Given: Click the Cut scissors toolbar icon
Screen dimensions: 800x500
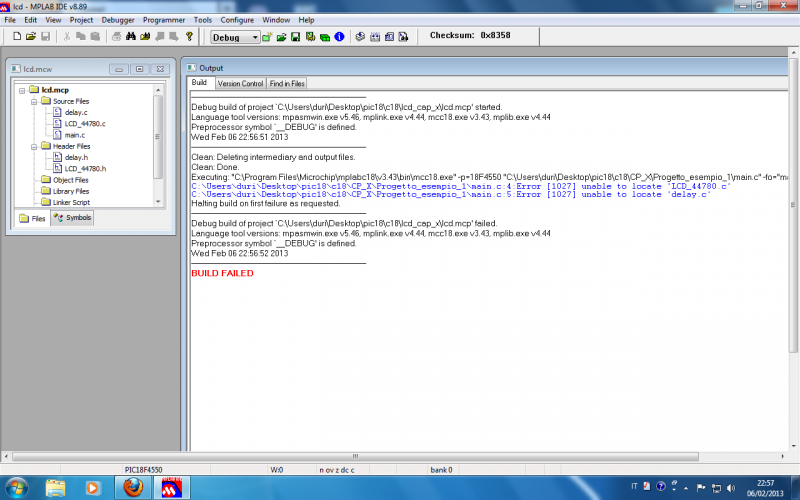Looking at the screenshot, I should click(x=67, y=36).
